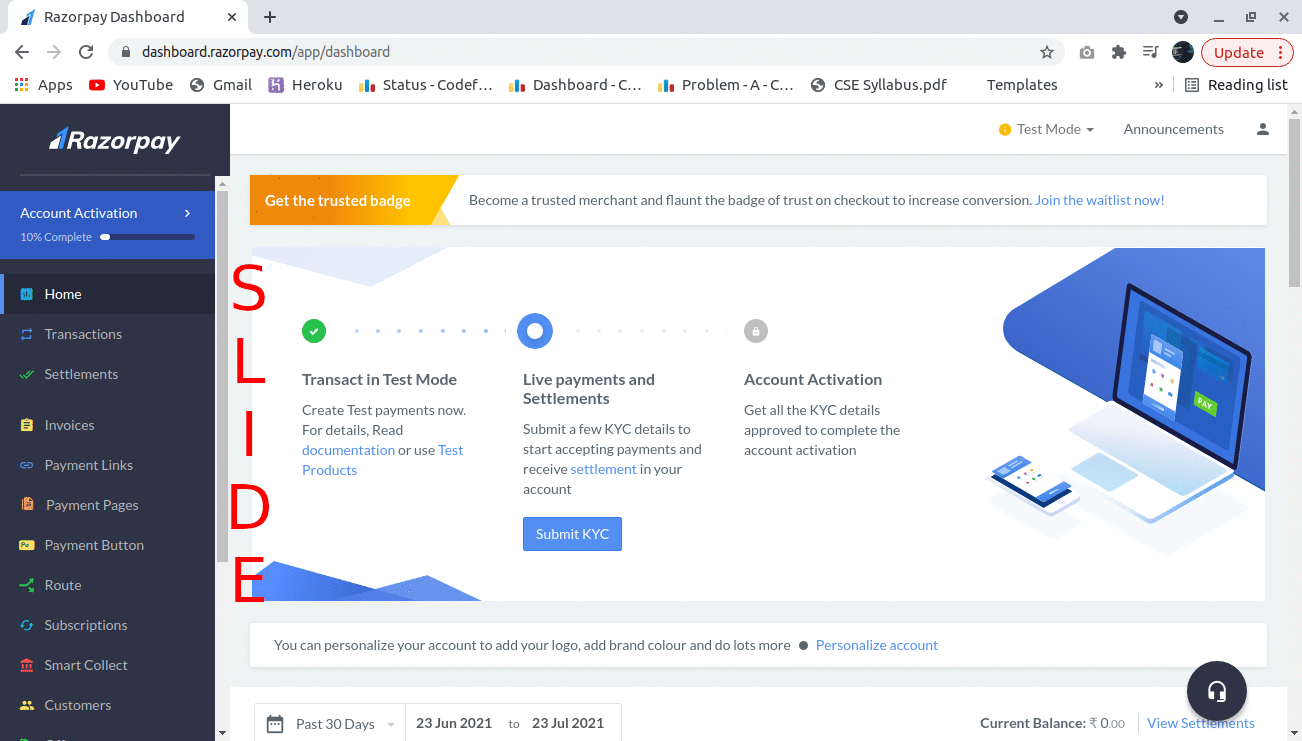The width and height of the screenshot is (1302, 741).
Task: Click the 23 Jul 2021 end date
Action: pyautogui.click(x=568, y=723)
